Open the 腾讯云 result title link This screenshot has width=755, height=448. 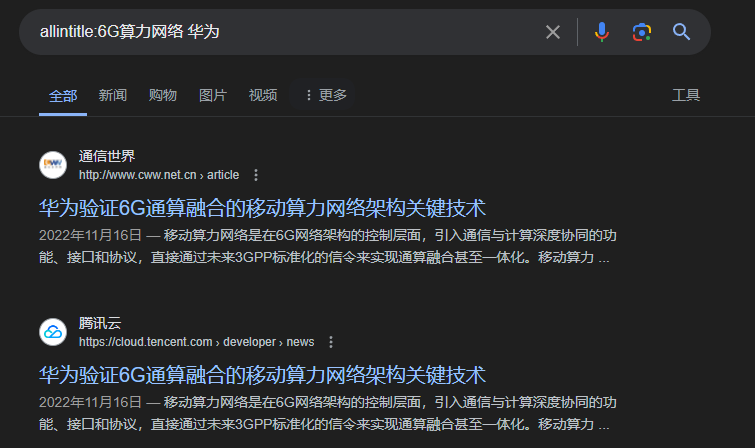tap(262, 375)
